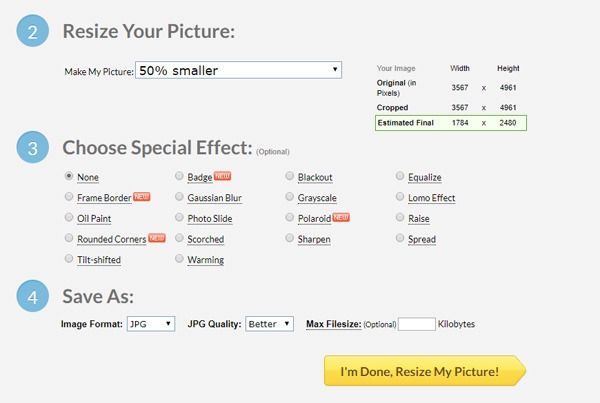
Task: Select the None effect radio button
Action: coord(69,176)
